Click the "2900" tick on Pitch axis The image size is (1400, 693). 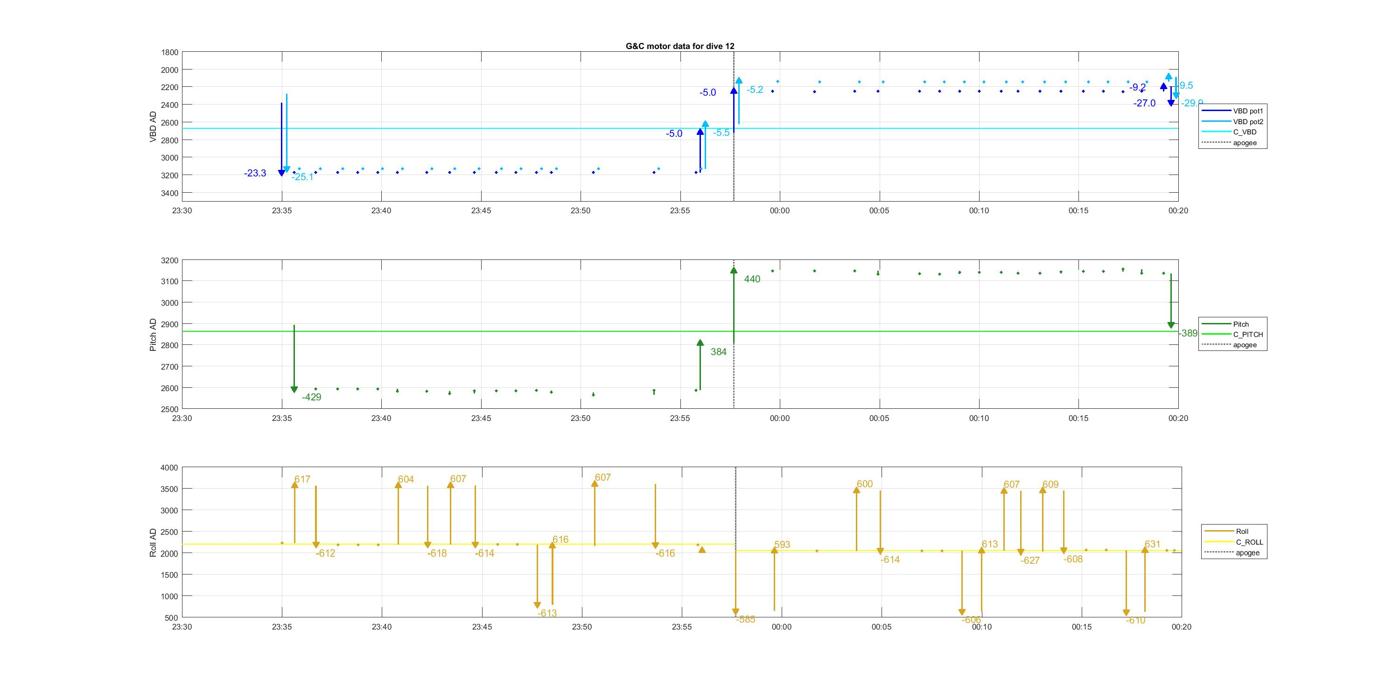(x=170, y=325)
